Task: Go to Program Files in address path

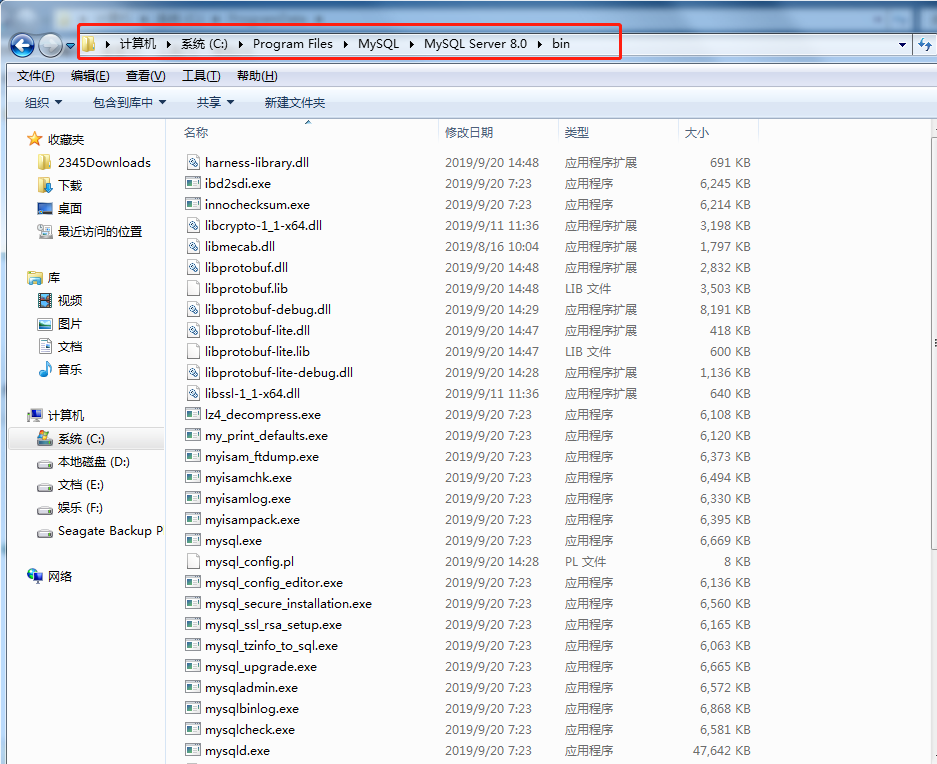Action: coord(293,44)
